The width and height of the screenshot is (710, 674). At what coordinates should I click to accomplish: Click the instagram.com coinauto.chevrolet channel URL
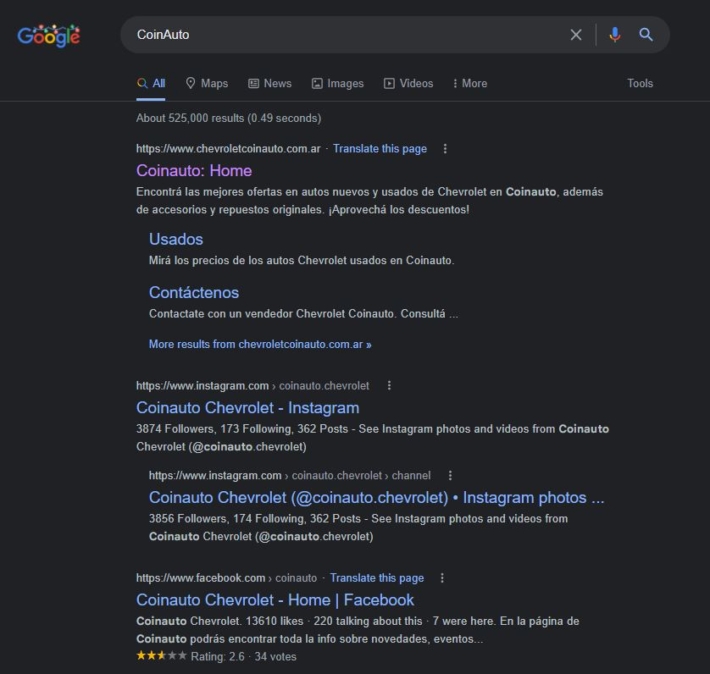coord(290,475)
